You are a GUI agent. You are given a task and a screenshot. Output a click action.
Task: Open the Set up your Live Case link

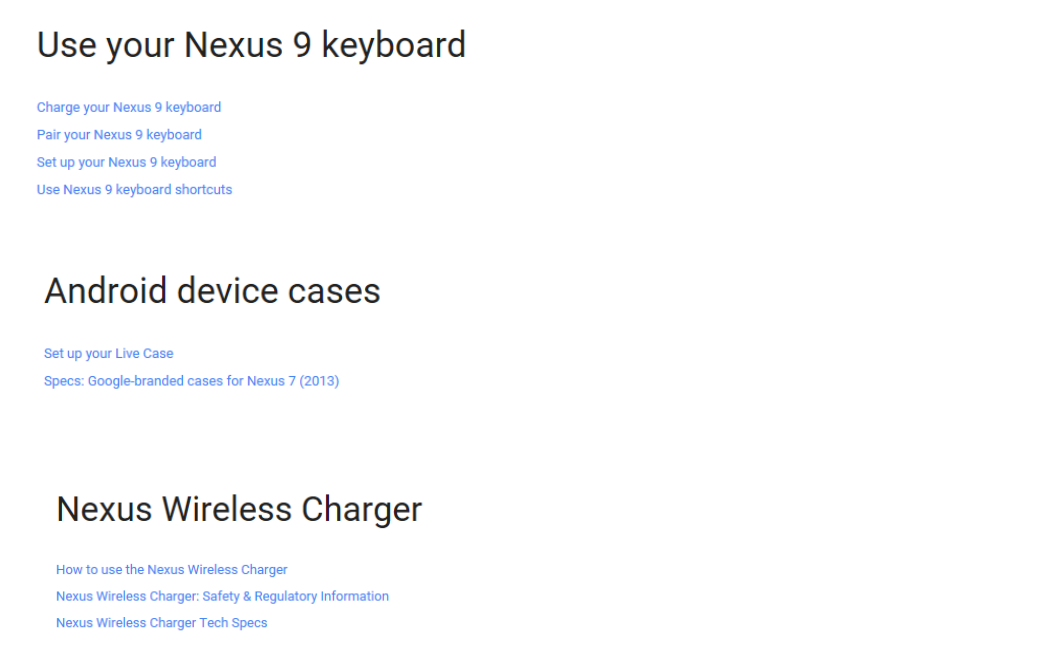tap(109, 354)
